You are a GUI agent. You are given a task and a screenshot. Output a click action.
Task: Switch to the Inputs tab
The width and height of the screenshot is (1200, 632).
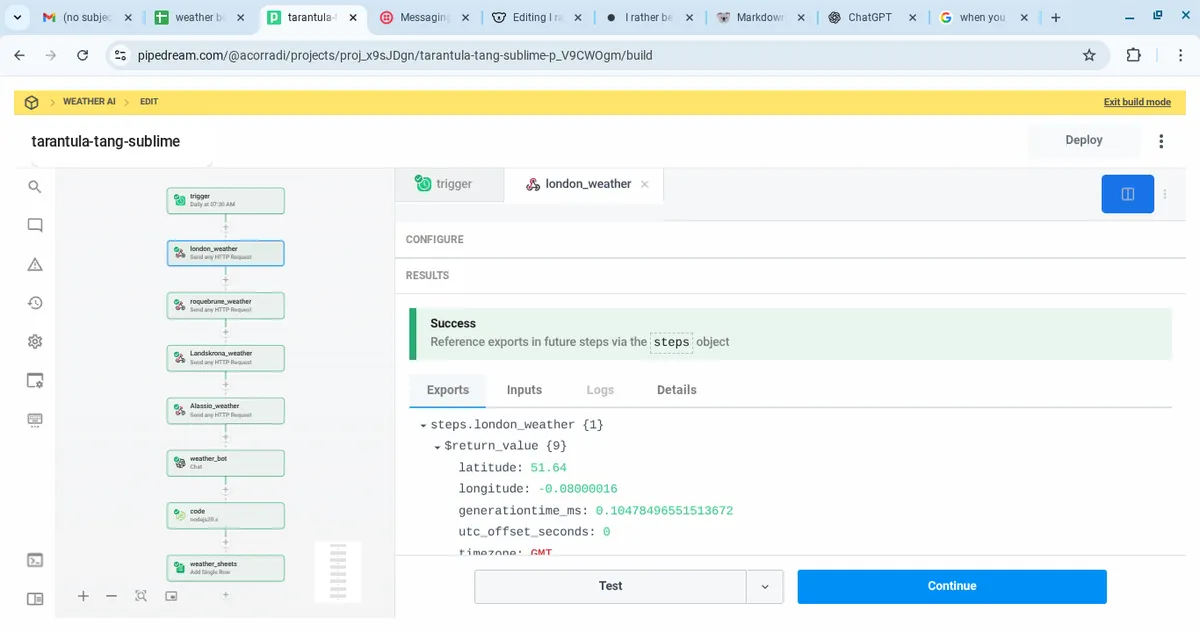click(x=524, y=390)
